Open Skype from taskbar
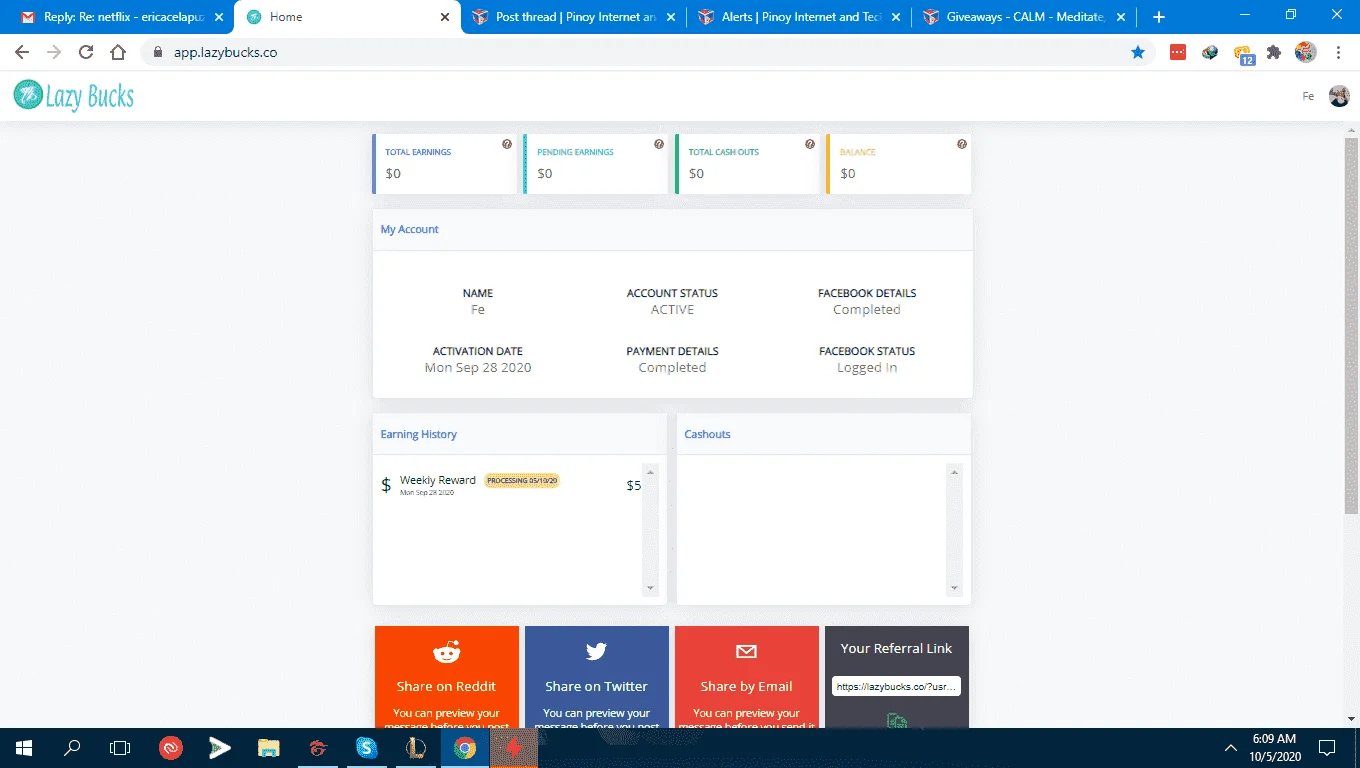The width and height of the screenshot is (1360, 768). point(367,747)
